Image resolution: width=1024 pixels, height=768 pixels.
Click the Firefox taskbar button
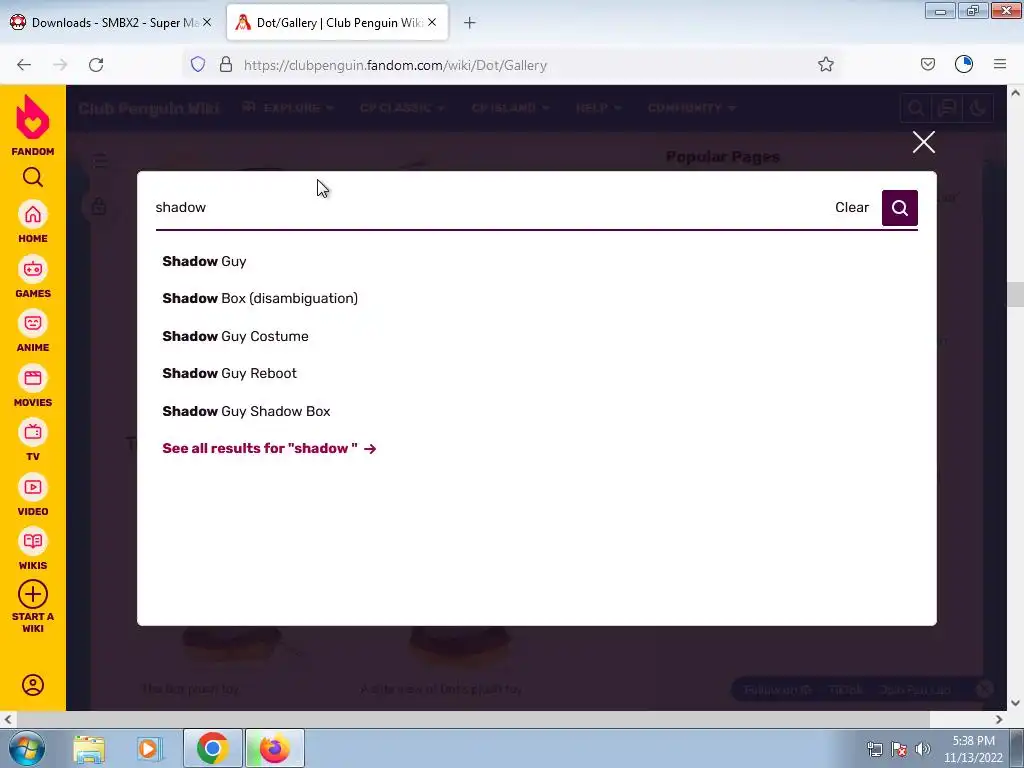click(x=274, y=748)
